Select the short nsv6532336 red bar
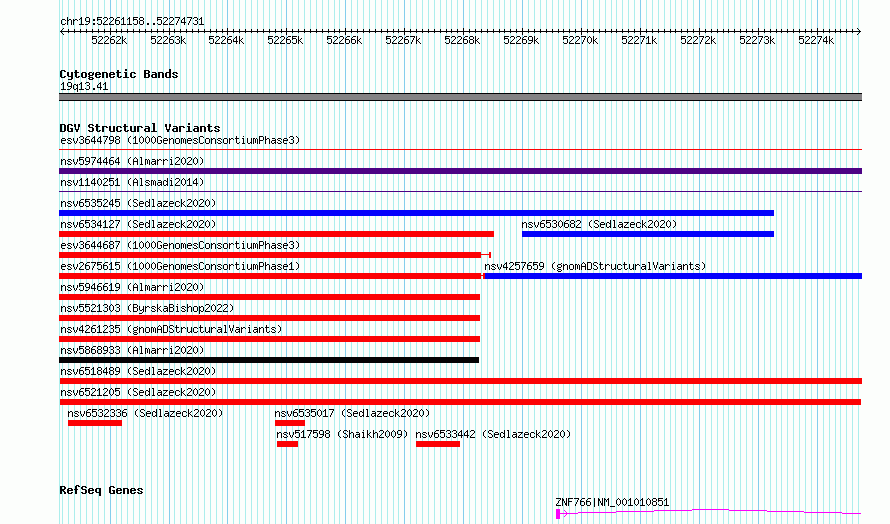Image resolution: width=890 pixels, height=524 pixels. click(95, 423)
